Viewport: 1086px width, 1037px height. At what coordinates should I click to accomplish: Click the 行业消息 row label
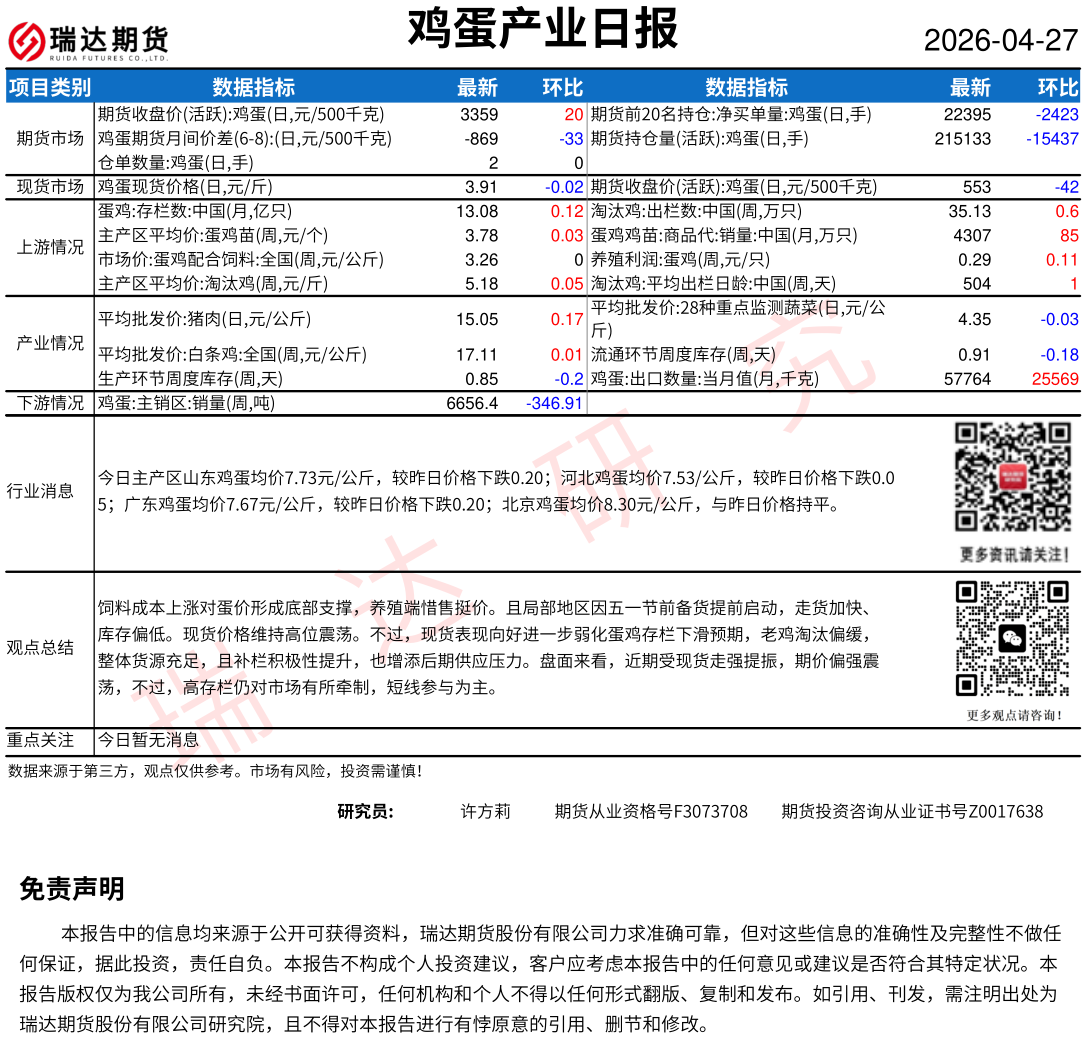coord(40,491)
